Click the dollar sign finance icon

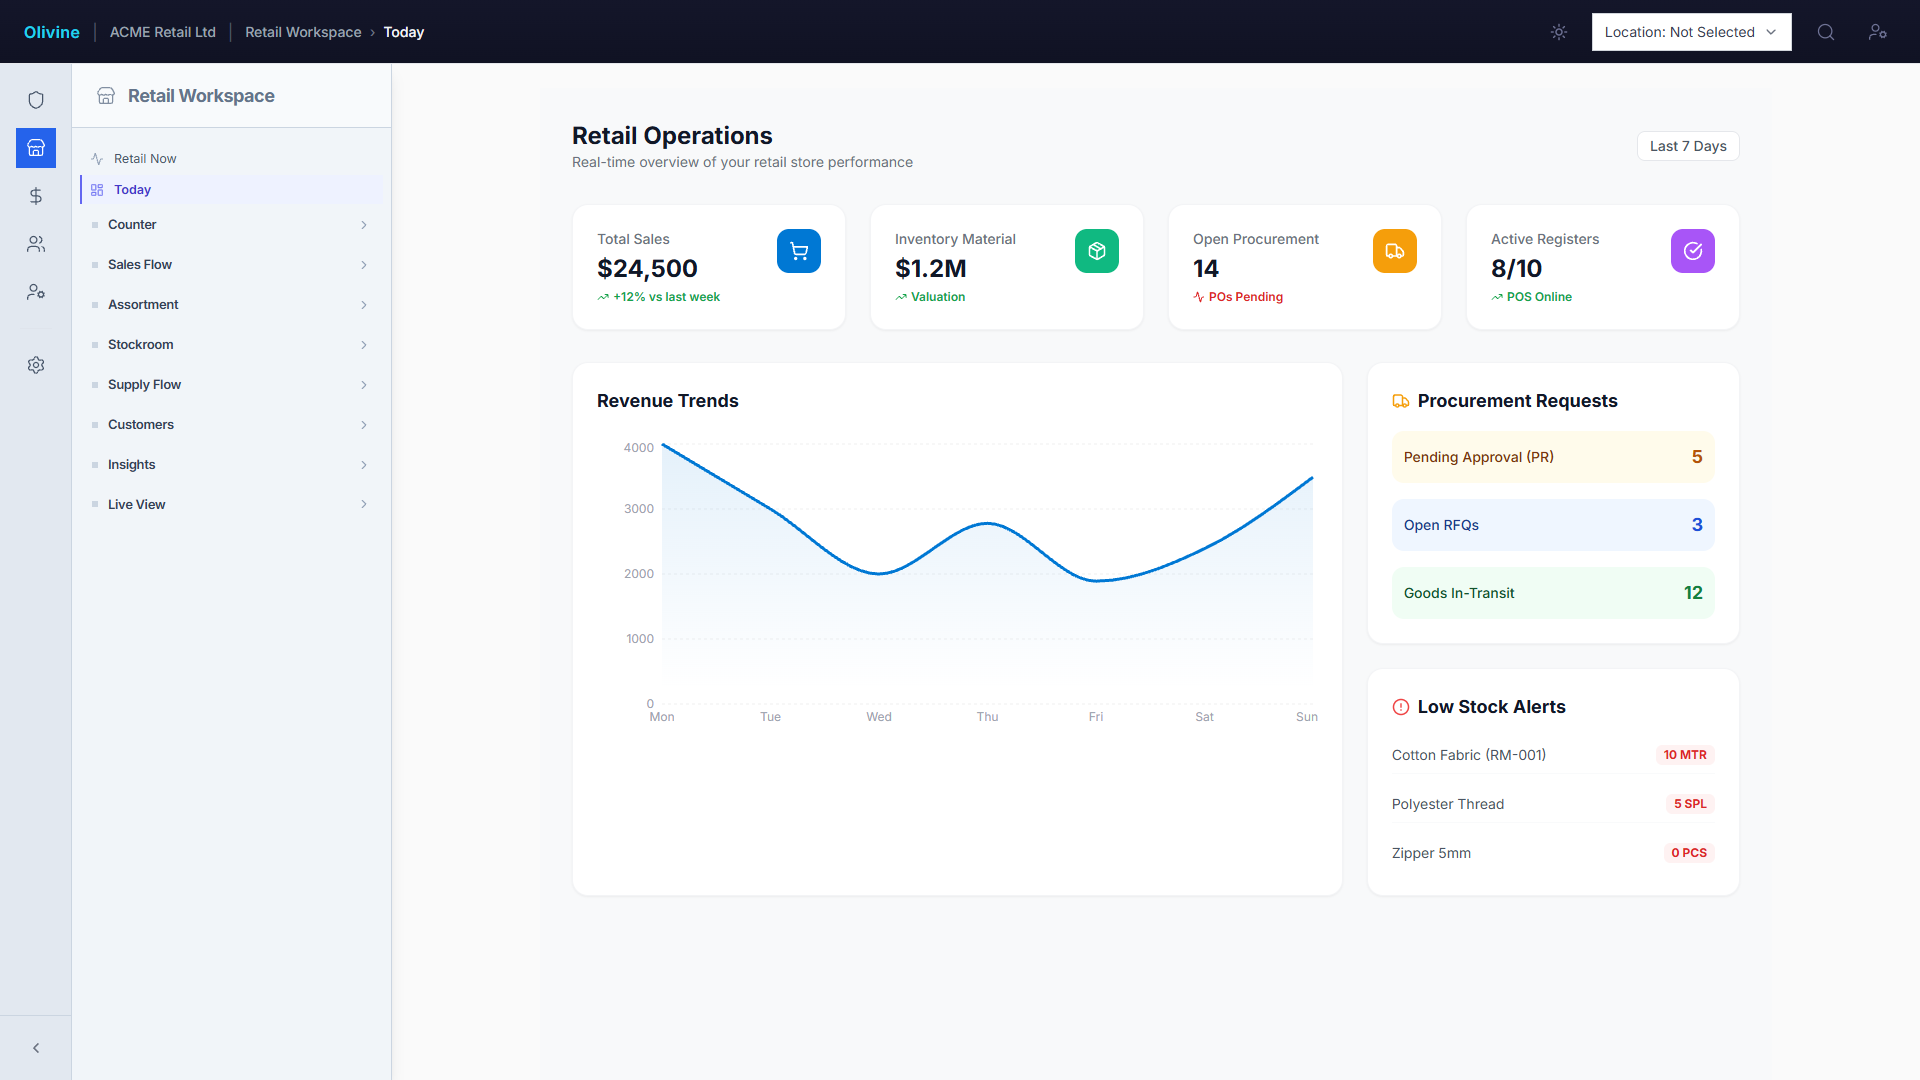pos(36,196)
